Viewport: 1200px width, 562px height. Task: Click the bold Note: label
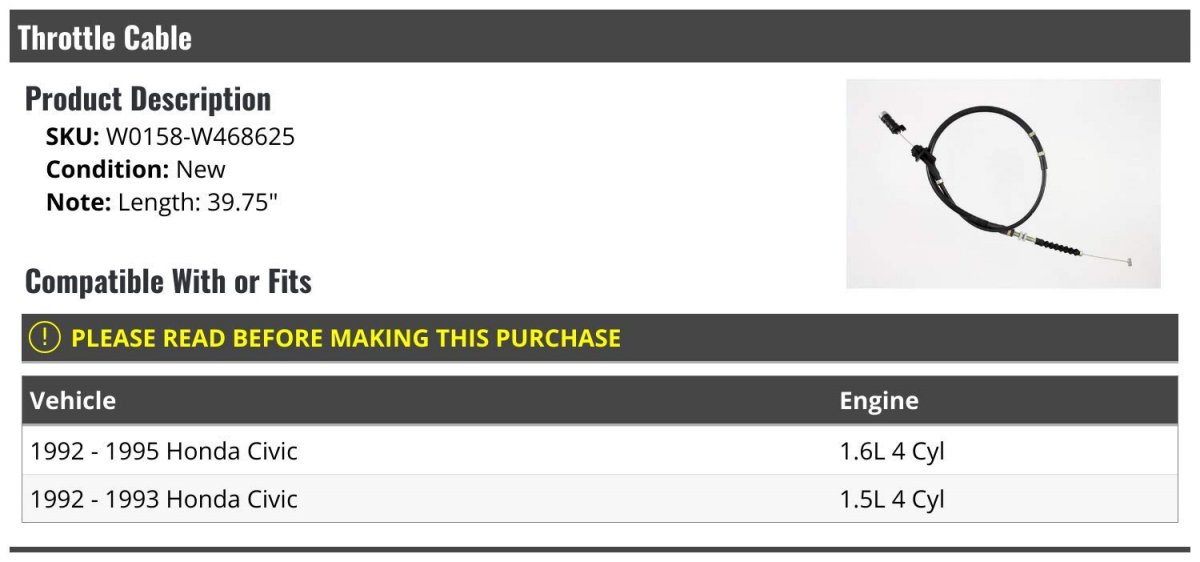tap(78, 202)
